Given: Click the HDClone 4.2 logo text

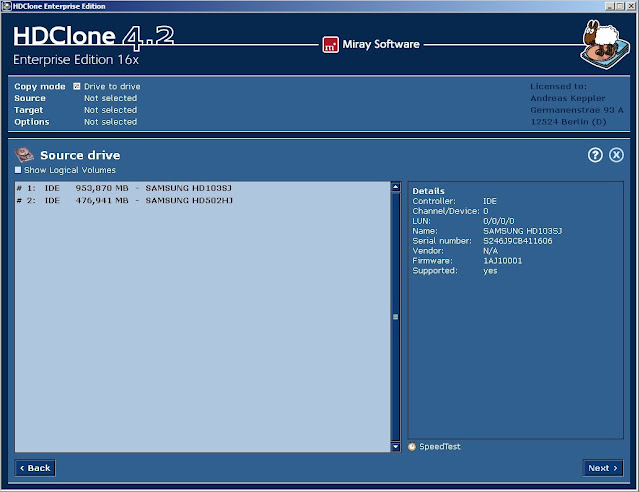Looking at the screenshot, I should [x=93, y=37].
